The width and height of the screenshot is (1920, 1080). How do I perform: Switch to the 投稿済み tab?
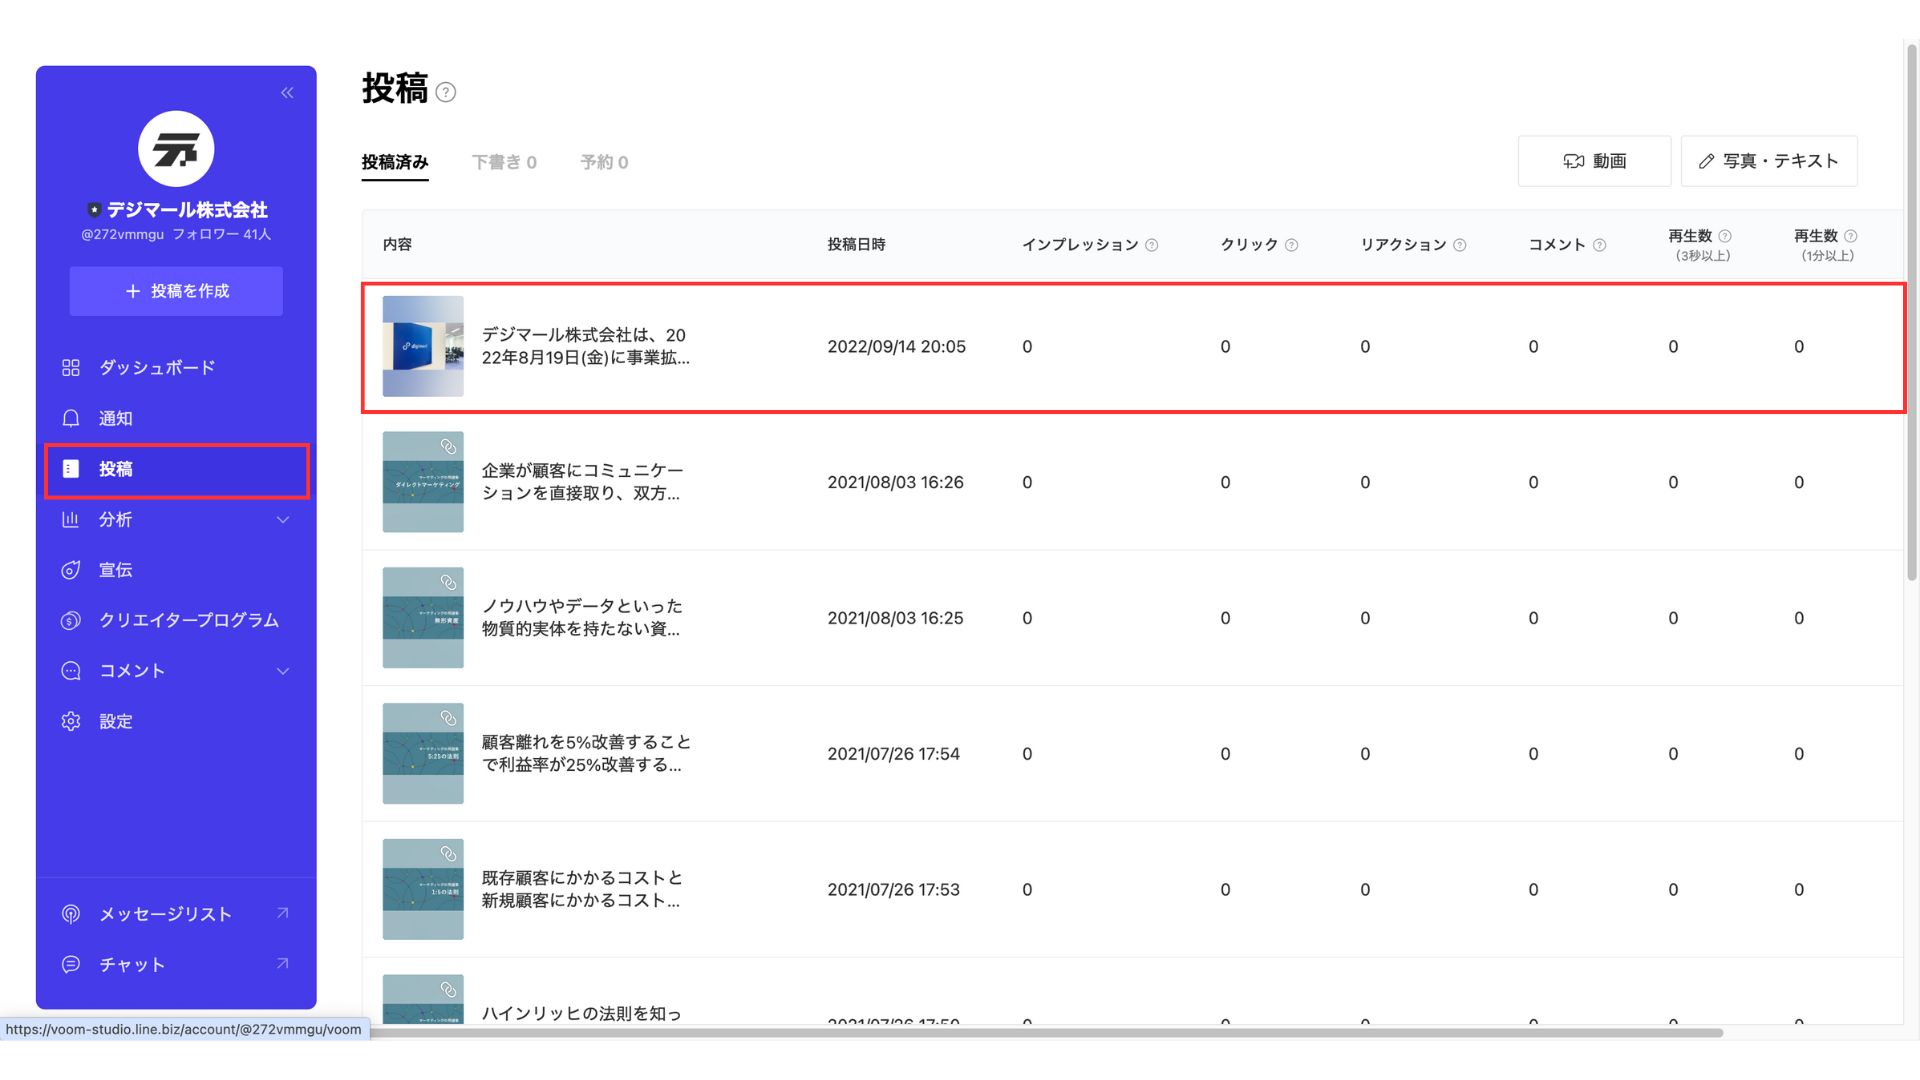(395, 162)
